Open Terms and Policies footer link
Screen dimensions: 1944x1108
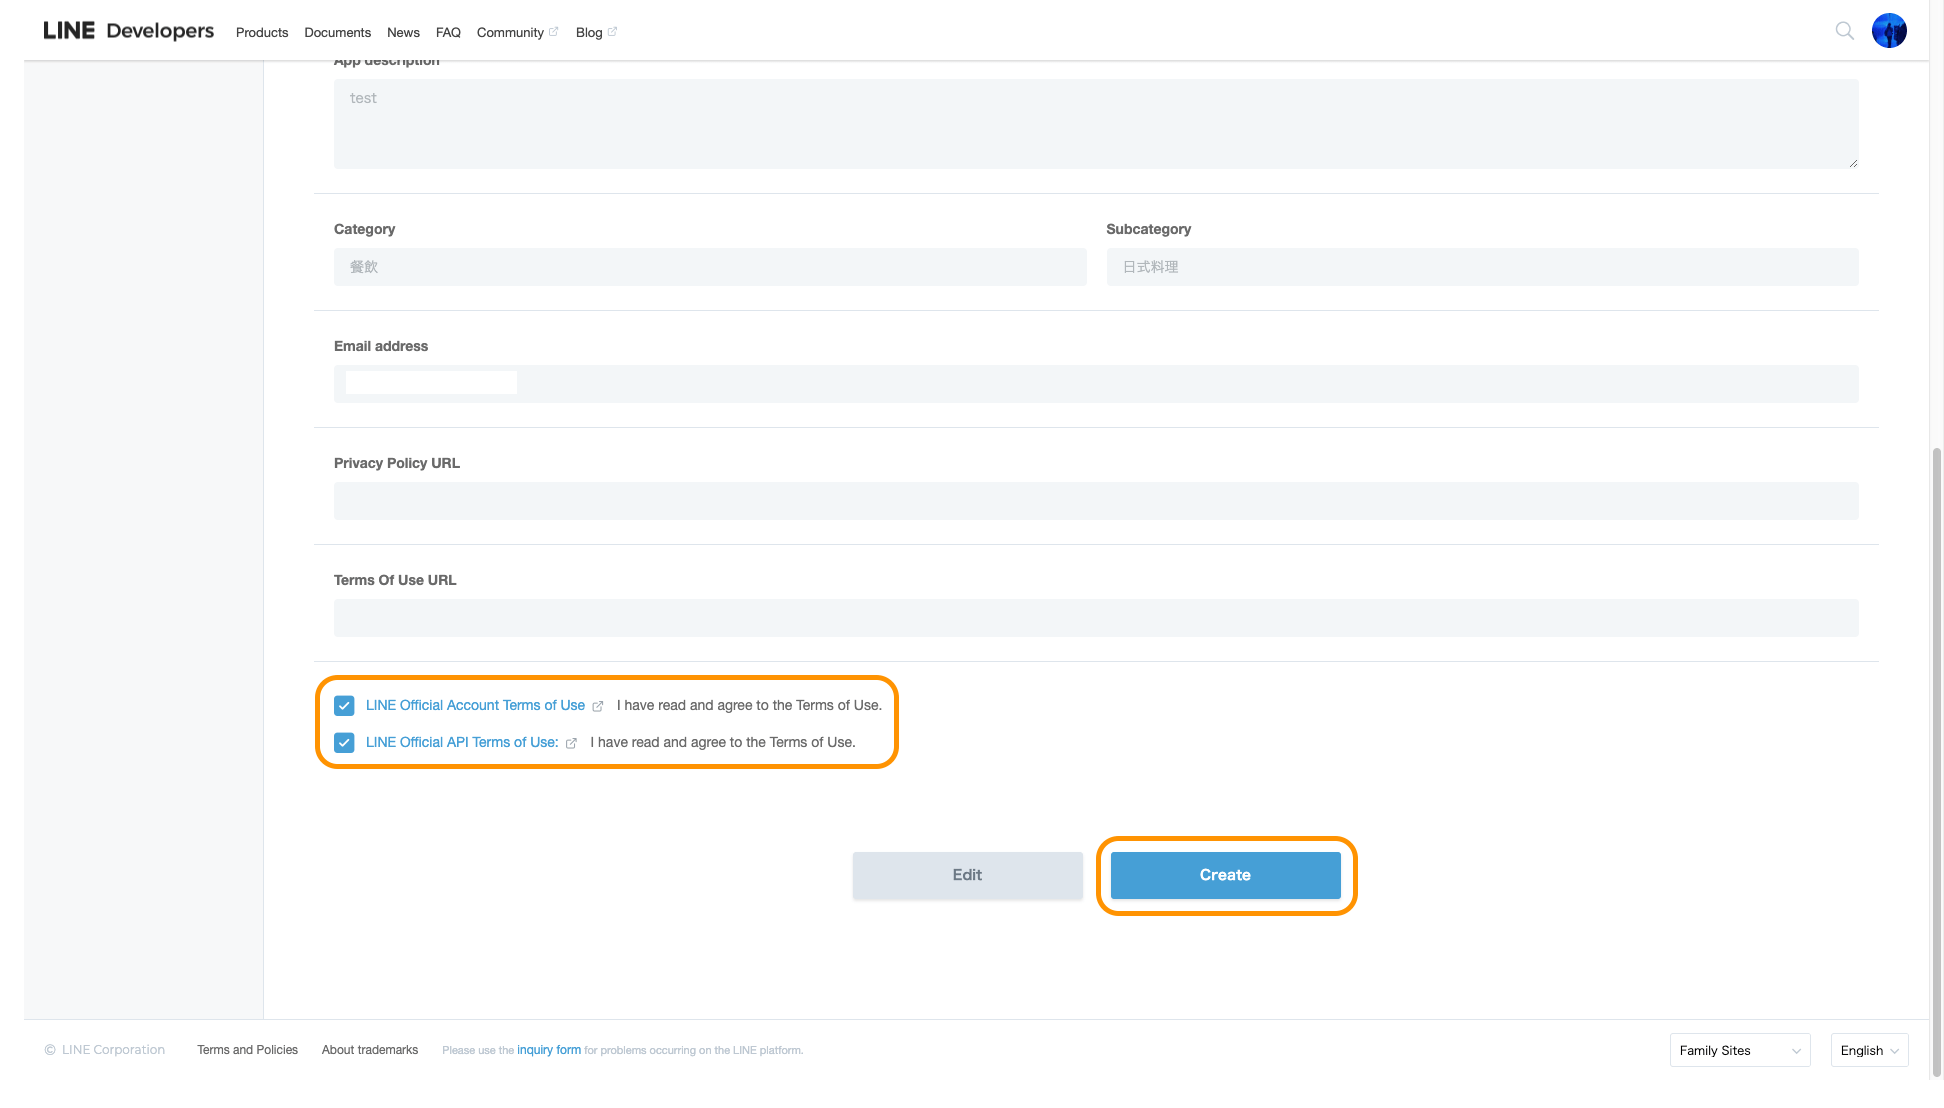(247, 1050)
